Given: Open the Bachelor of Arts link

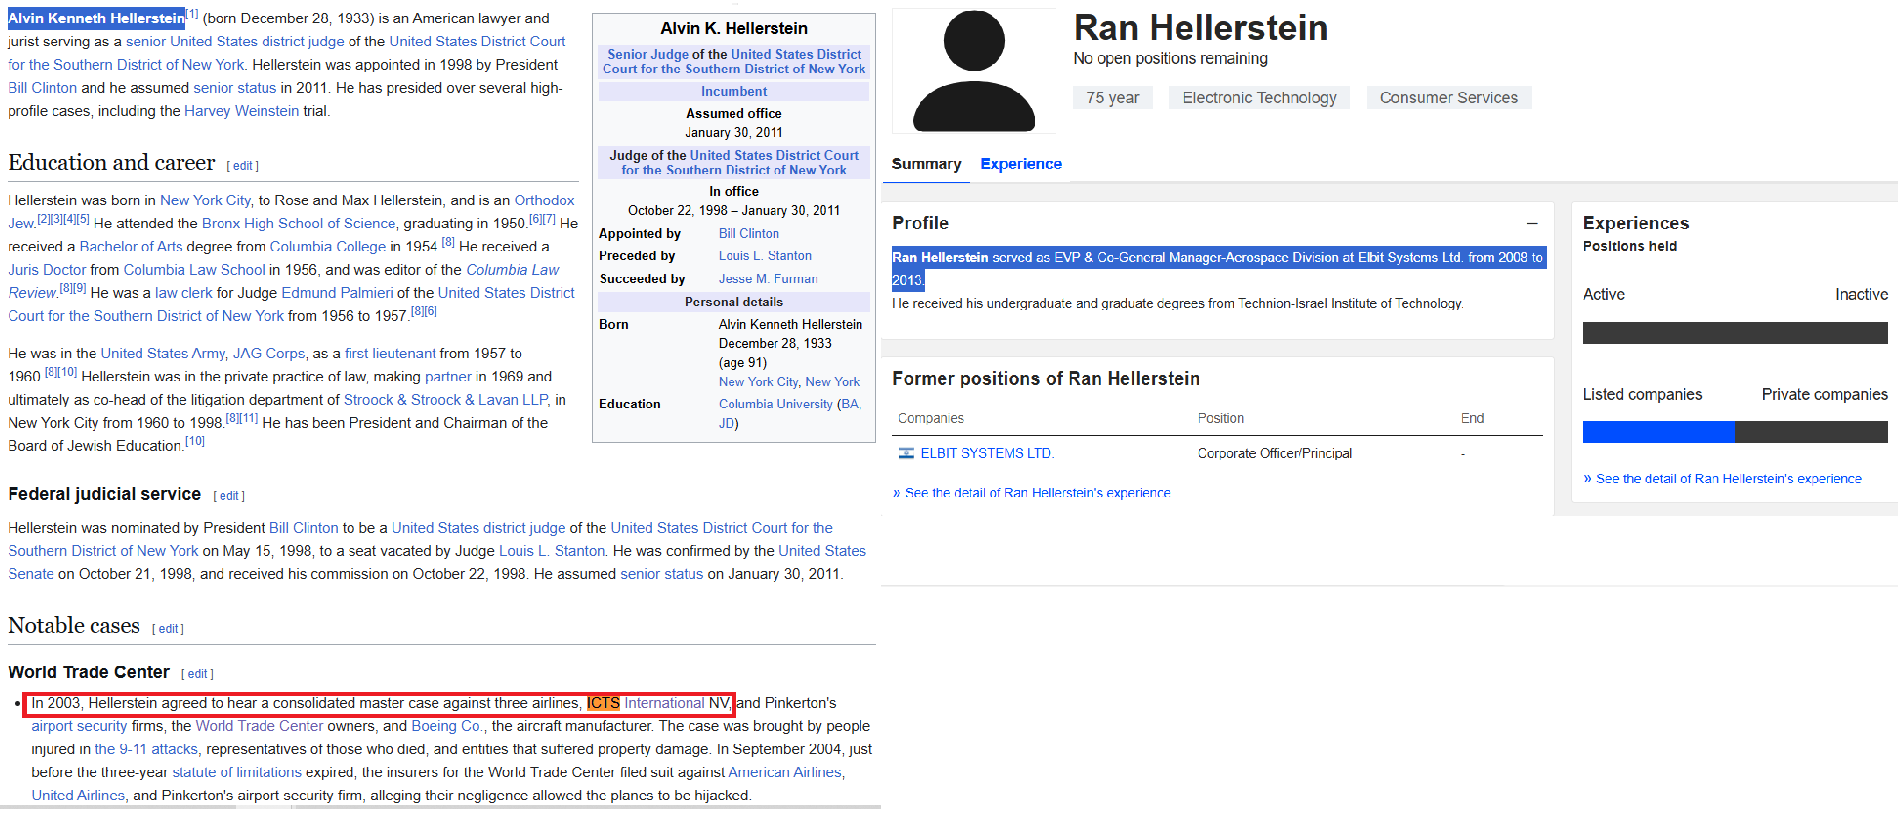Looking at the screenshot, I should [x=131, y=246].
